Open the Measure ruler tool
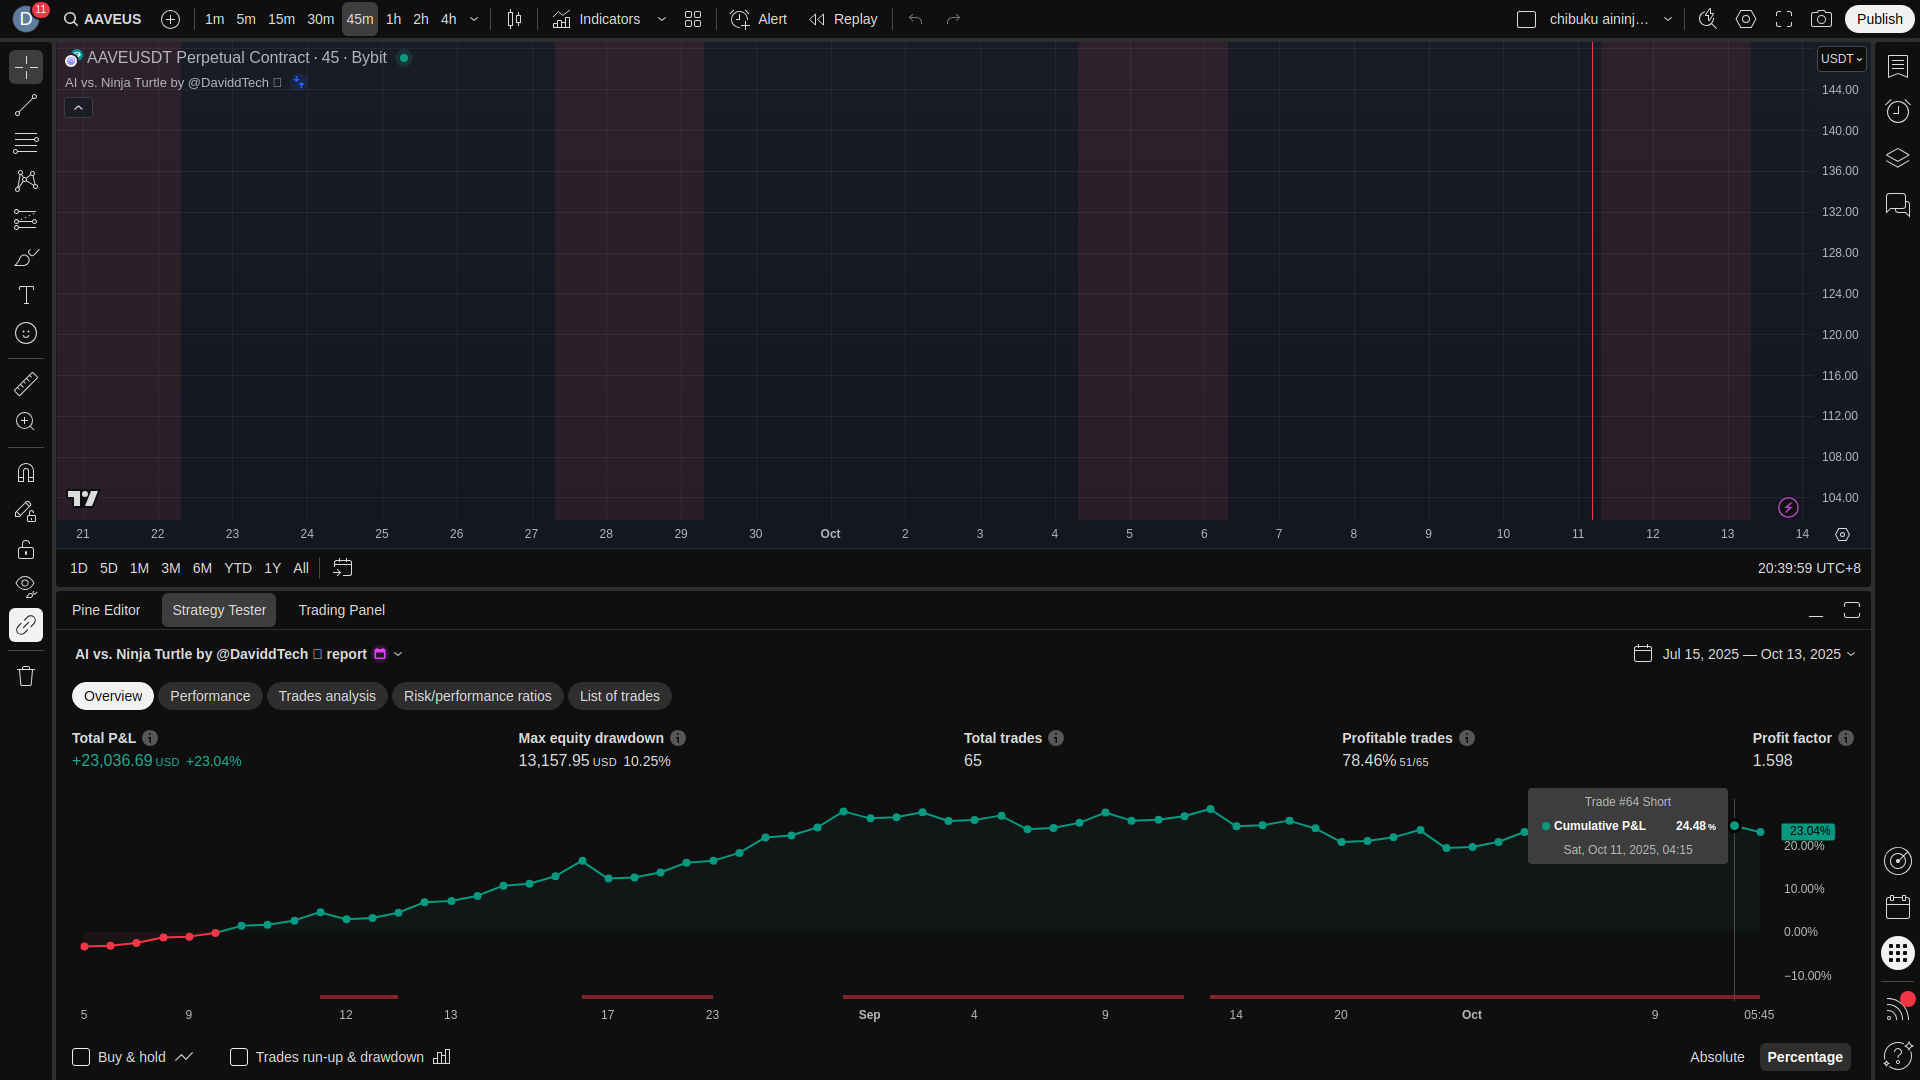1920x1080 pixels. click(26, 384)
